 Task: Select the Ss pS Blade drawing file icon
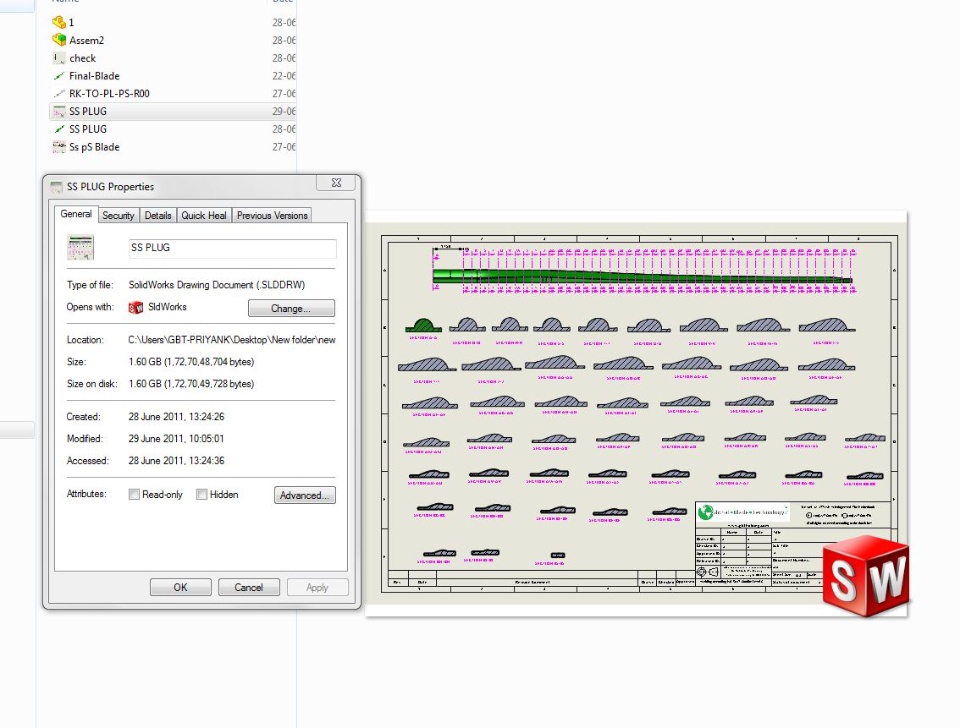[x=59, y=147]
